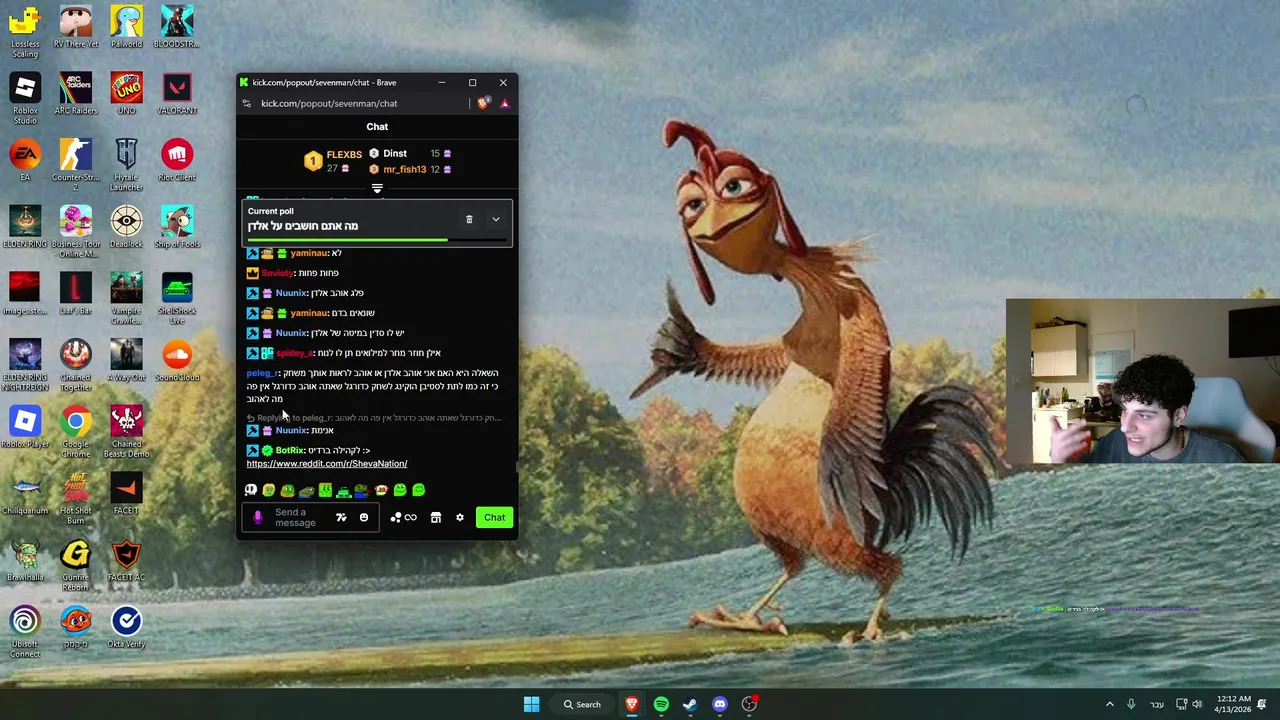Delete the current poll with trash icon

(x=469, y=219)
